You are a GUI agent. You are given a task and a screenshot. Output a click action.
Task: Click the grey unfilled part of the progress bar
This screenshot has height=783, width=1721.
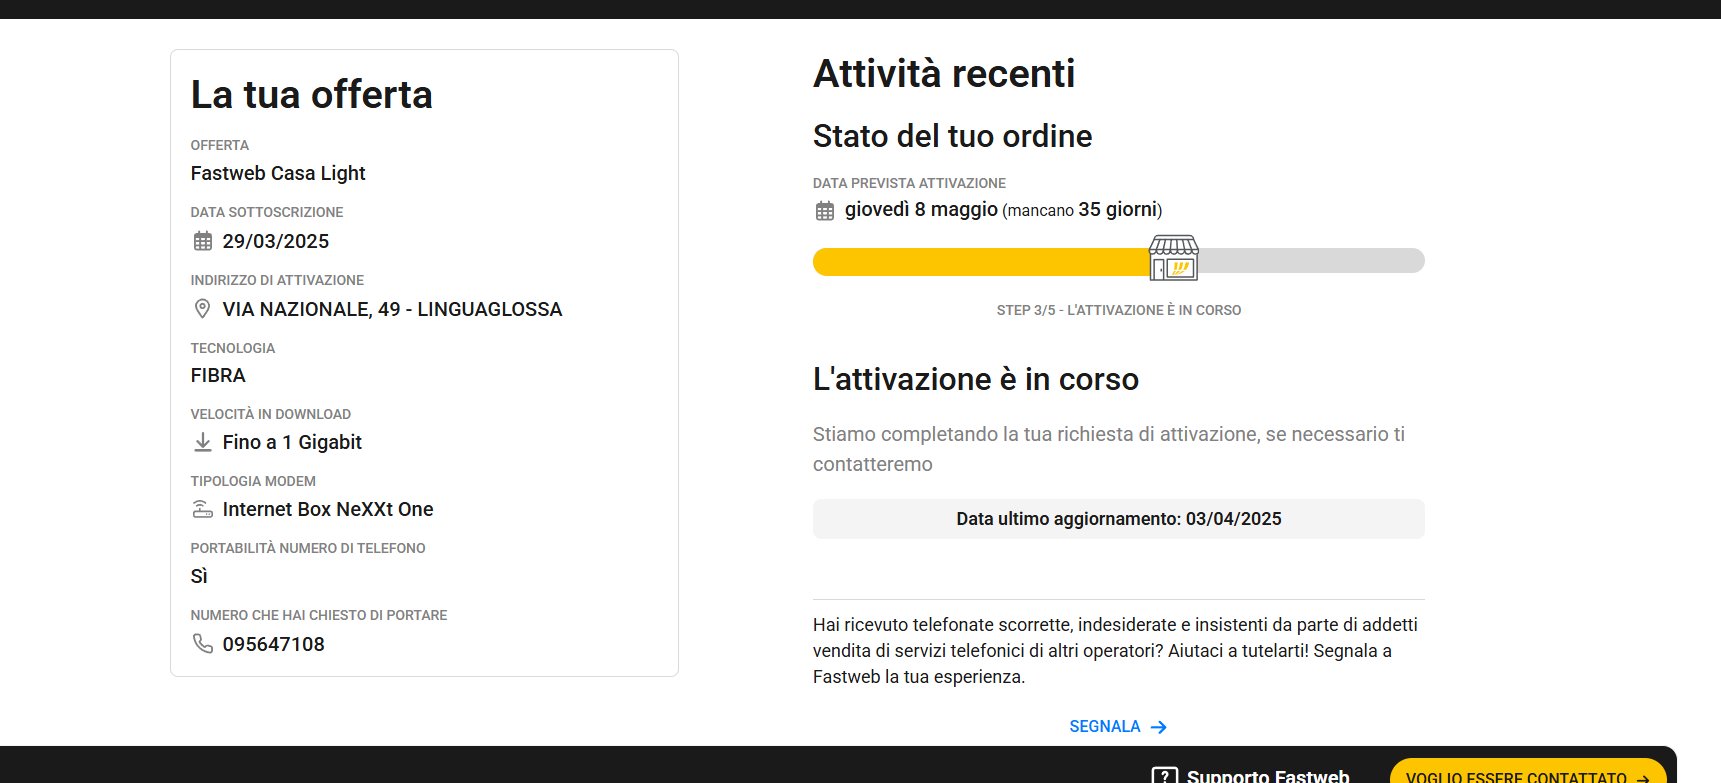click(x=1310, y=262)
